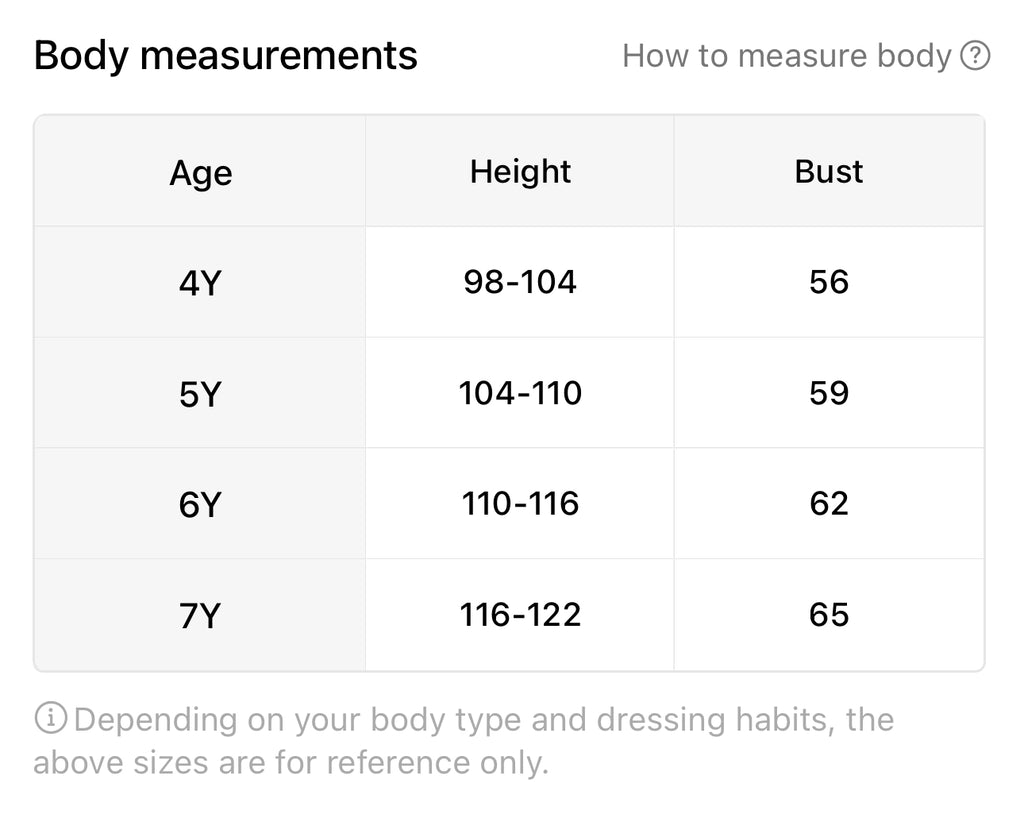Select the Bust column header

tap(828, 172)
